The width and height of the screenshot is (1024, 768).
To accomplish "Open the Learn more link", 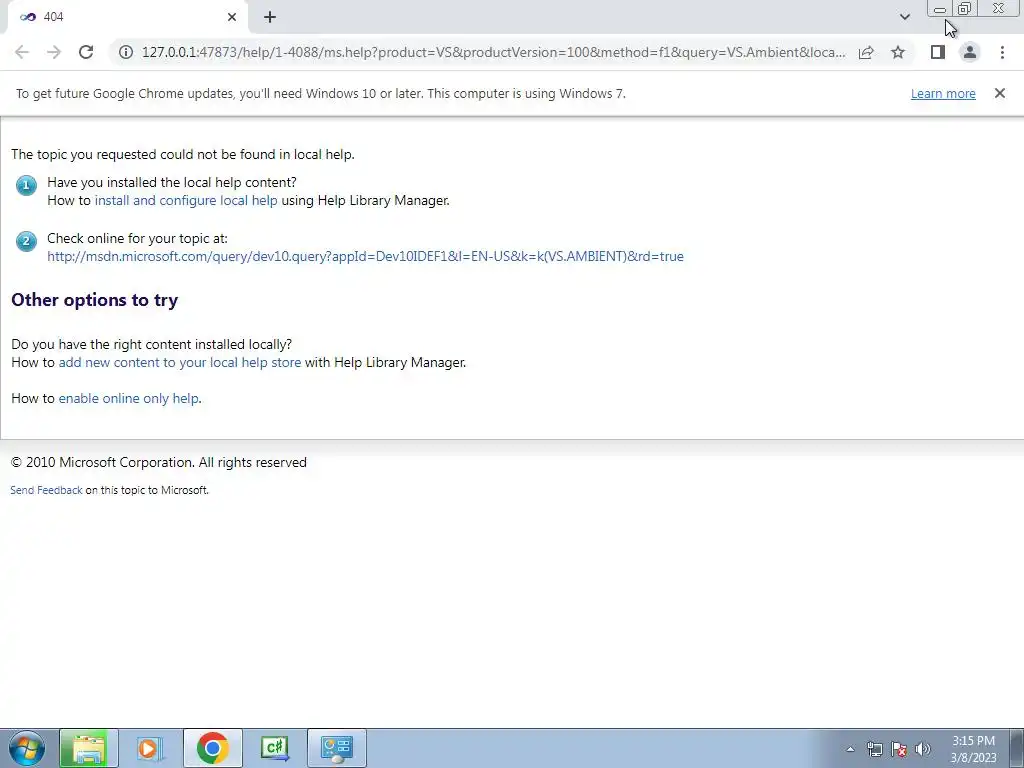I will click(943, 93).
